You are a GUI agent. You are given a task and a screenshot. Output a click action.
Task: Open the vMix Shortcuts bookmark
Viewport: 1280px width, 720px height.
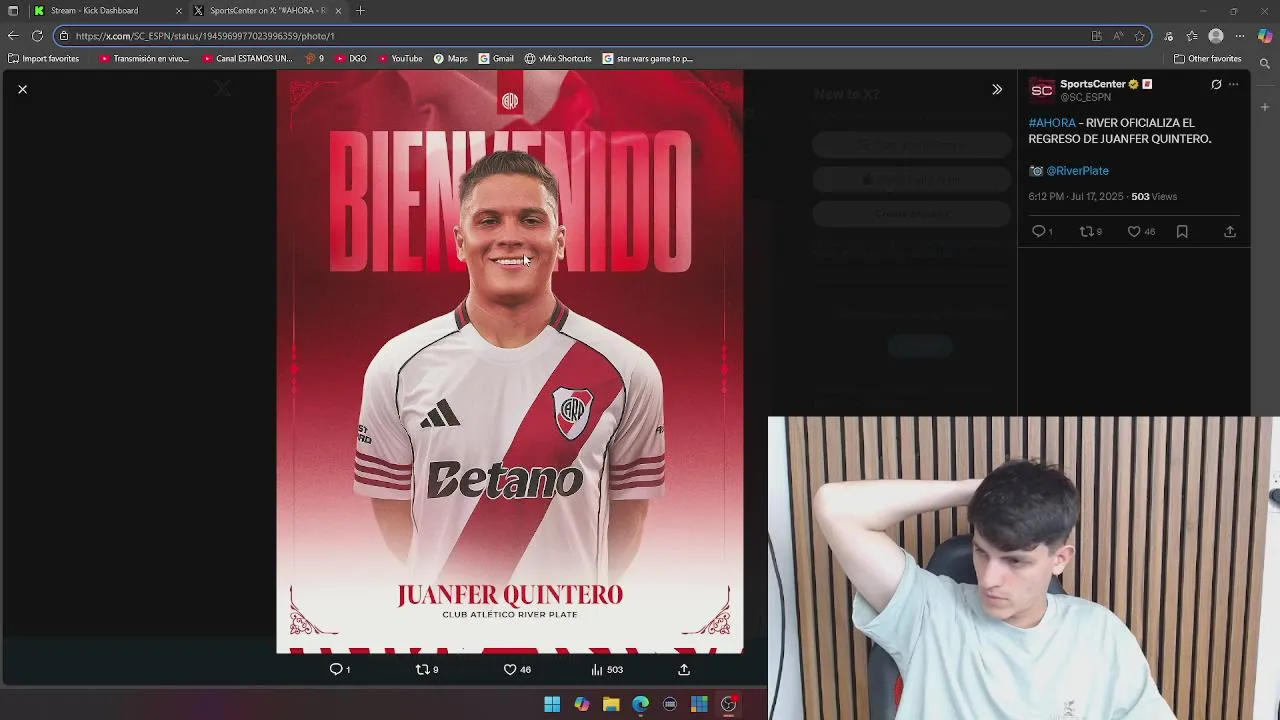click(x=558, y=59)
